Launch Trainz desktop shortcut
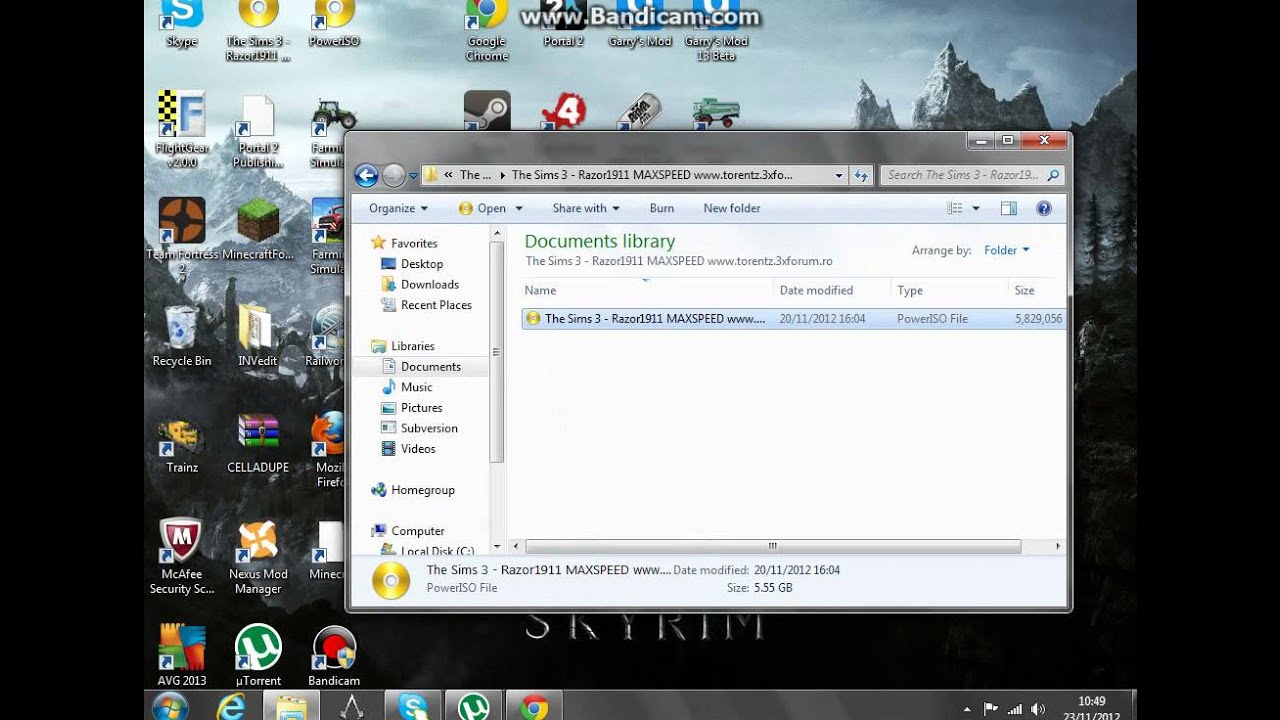 [x=182, y=443]
